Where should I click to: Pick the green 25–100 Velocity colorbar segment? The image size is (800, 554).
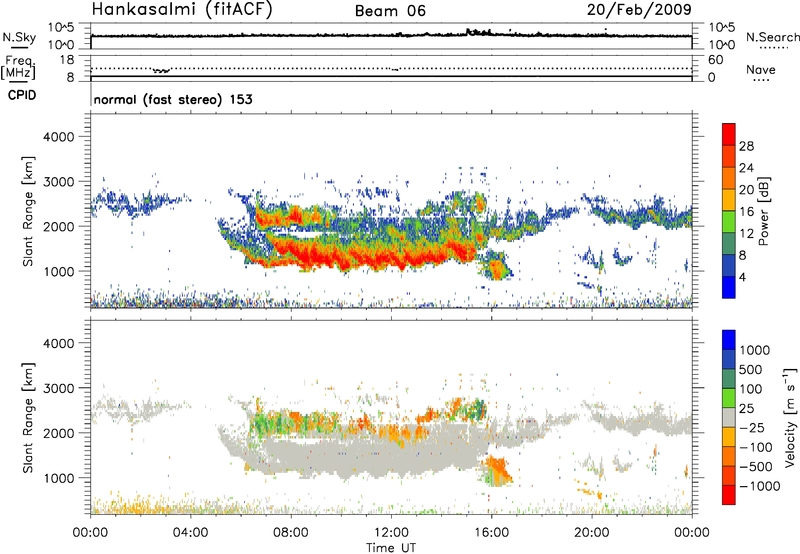729,398
